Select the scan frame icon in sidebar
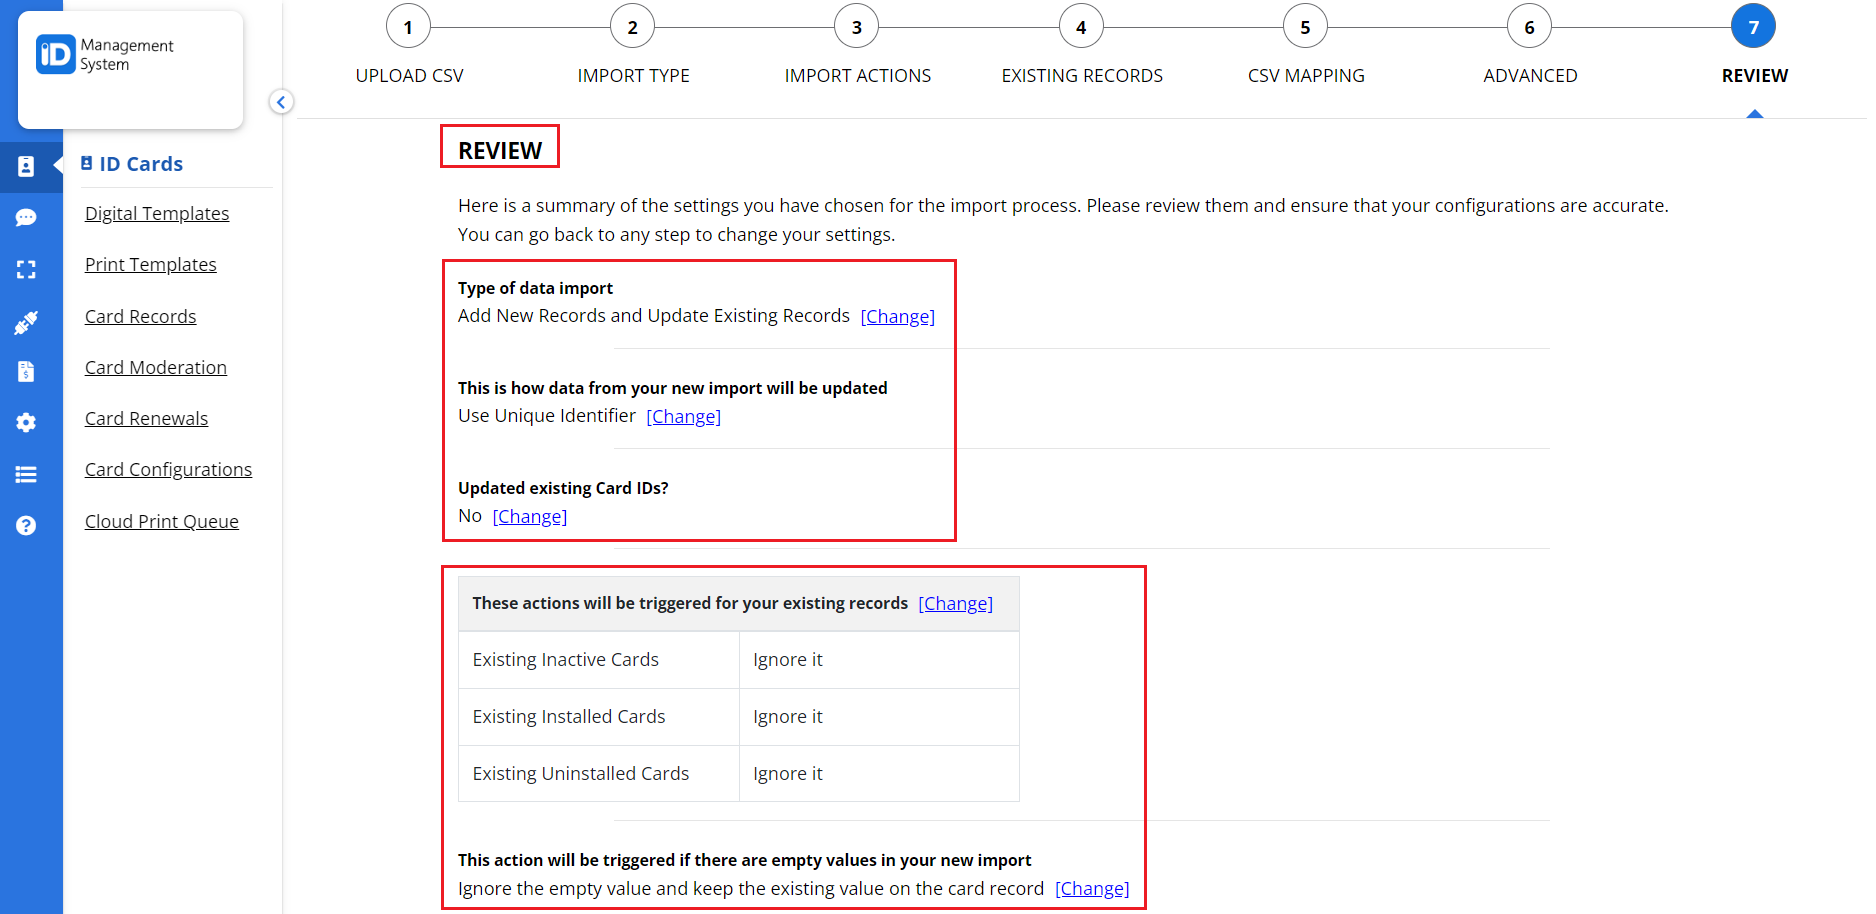Screen dimensions: 1876x914 point(26,270)
